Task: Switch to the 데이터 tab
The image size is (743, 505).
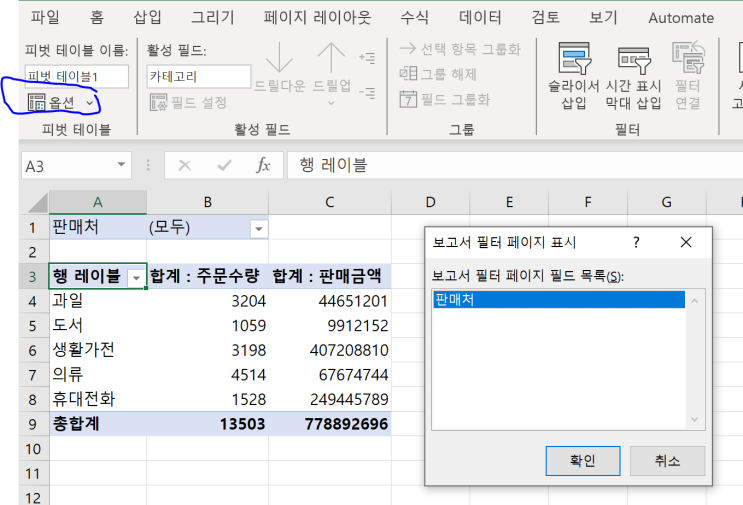Action: [x=480, y=18]
